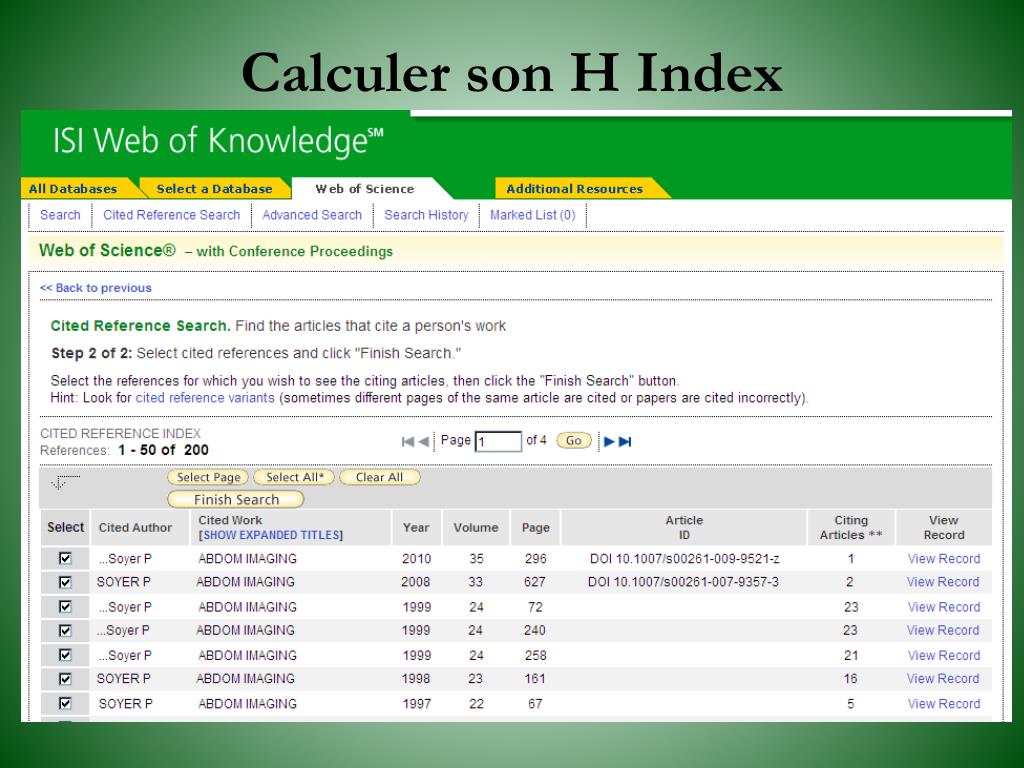This screenshot has height=768, width=1024.
Task: Click the ISI Web of Knowledge logo
Action: 217,141
